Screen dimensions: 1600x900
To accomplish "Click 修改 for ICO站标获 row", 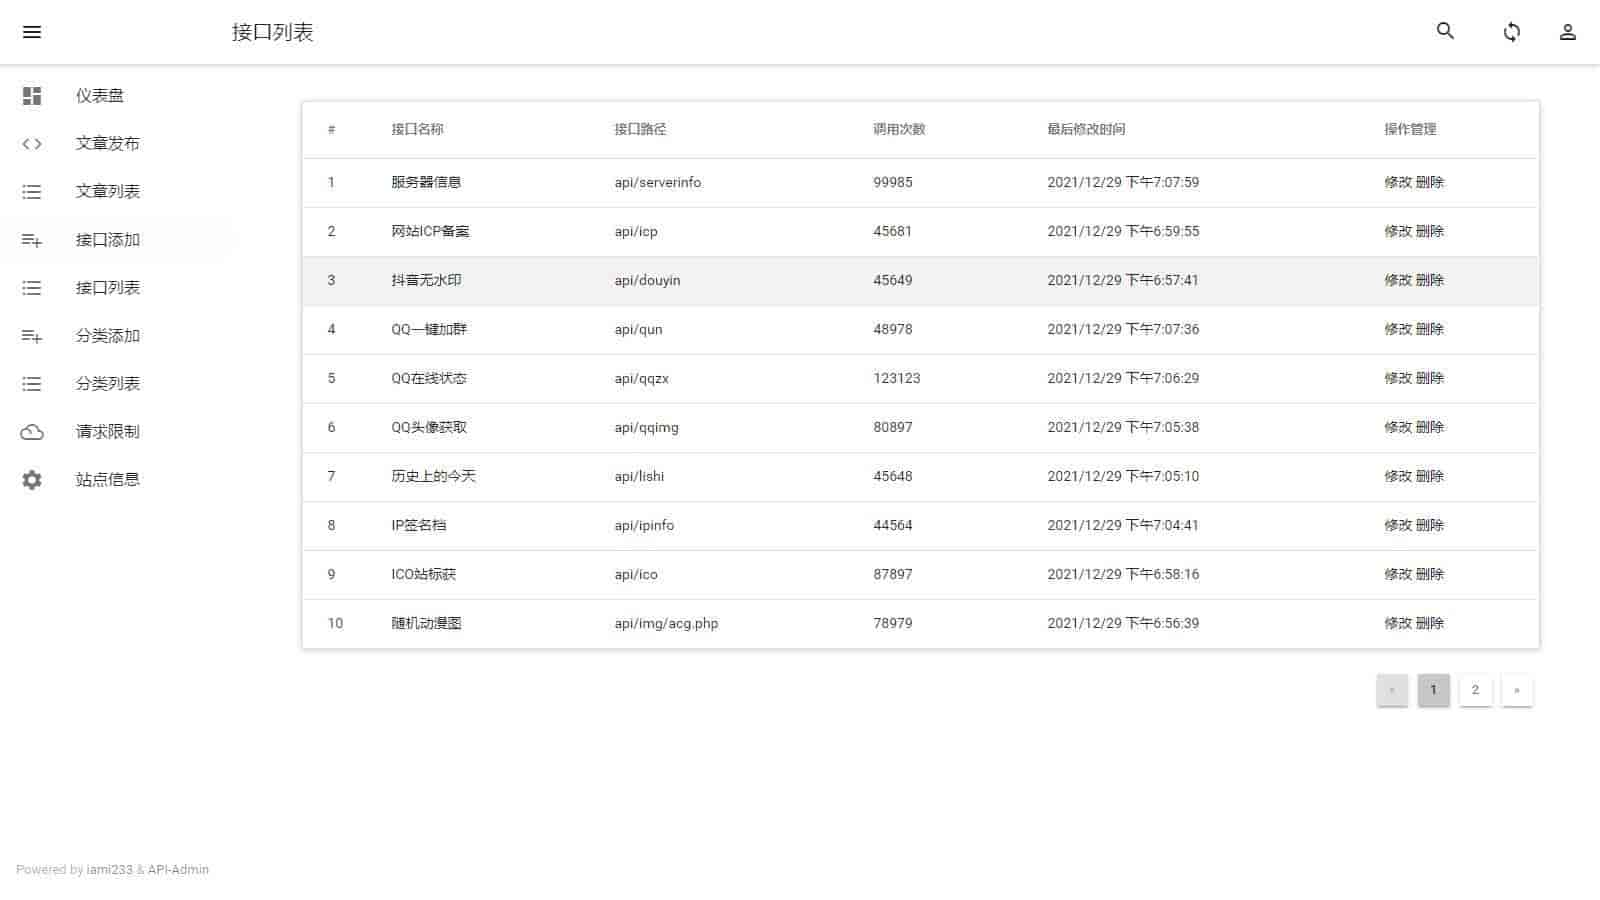I will pos(1398,574).
